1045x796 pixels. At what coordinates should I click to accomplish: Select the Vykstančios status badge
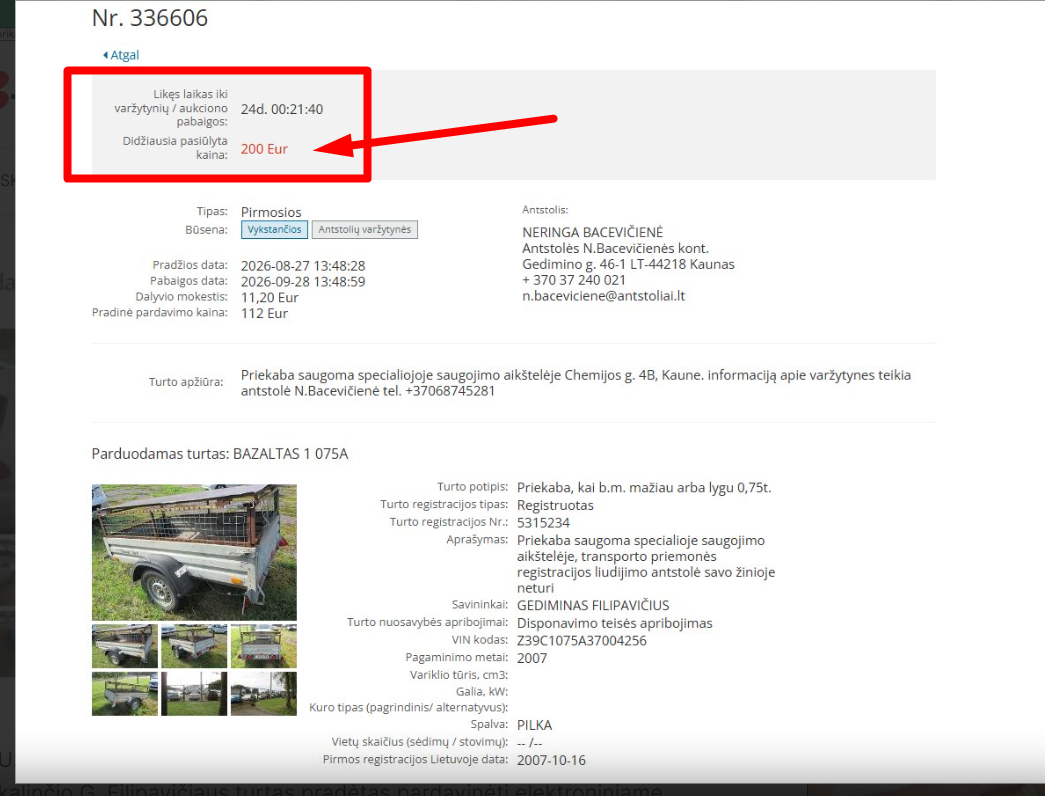(275, 229)
